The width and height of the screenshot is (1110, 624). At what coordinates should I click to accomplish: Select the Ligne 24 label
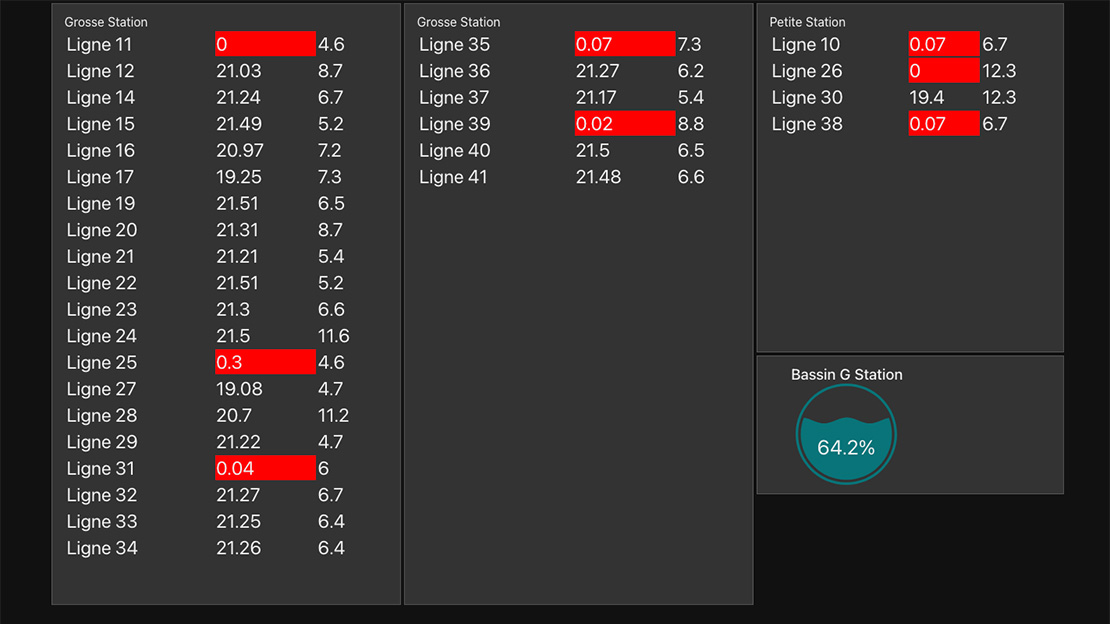(x=101, y=336)
